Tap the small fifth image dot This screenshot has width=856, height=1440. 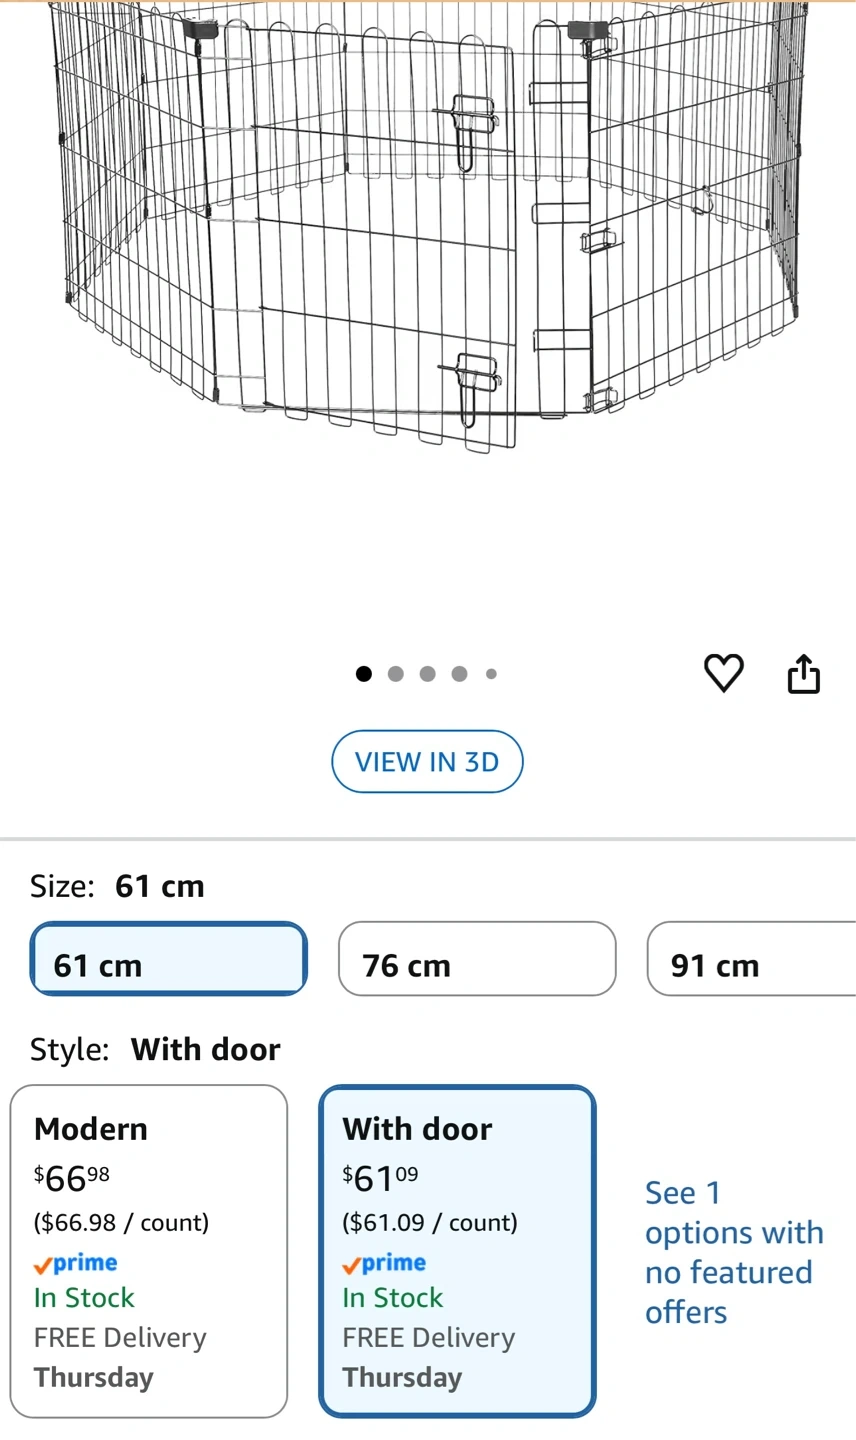click(491, 674)
